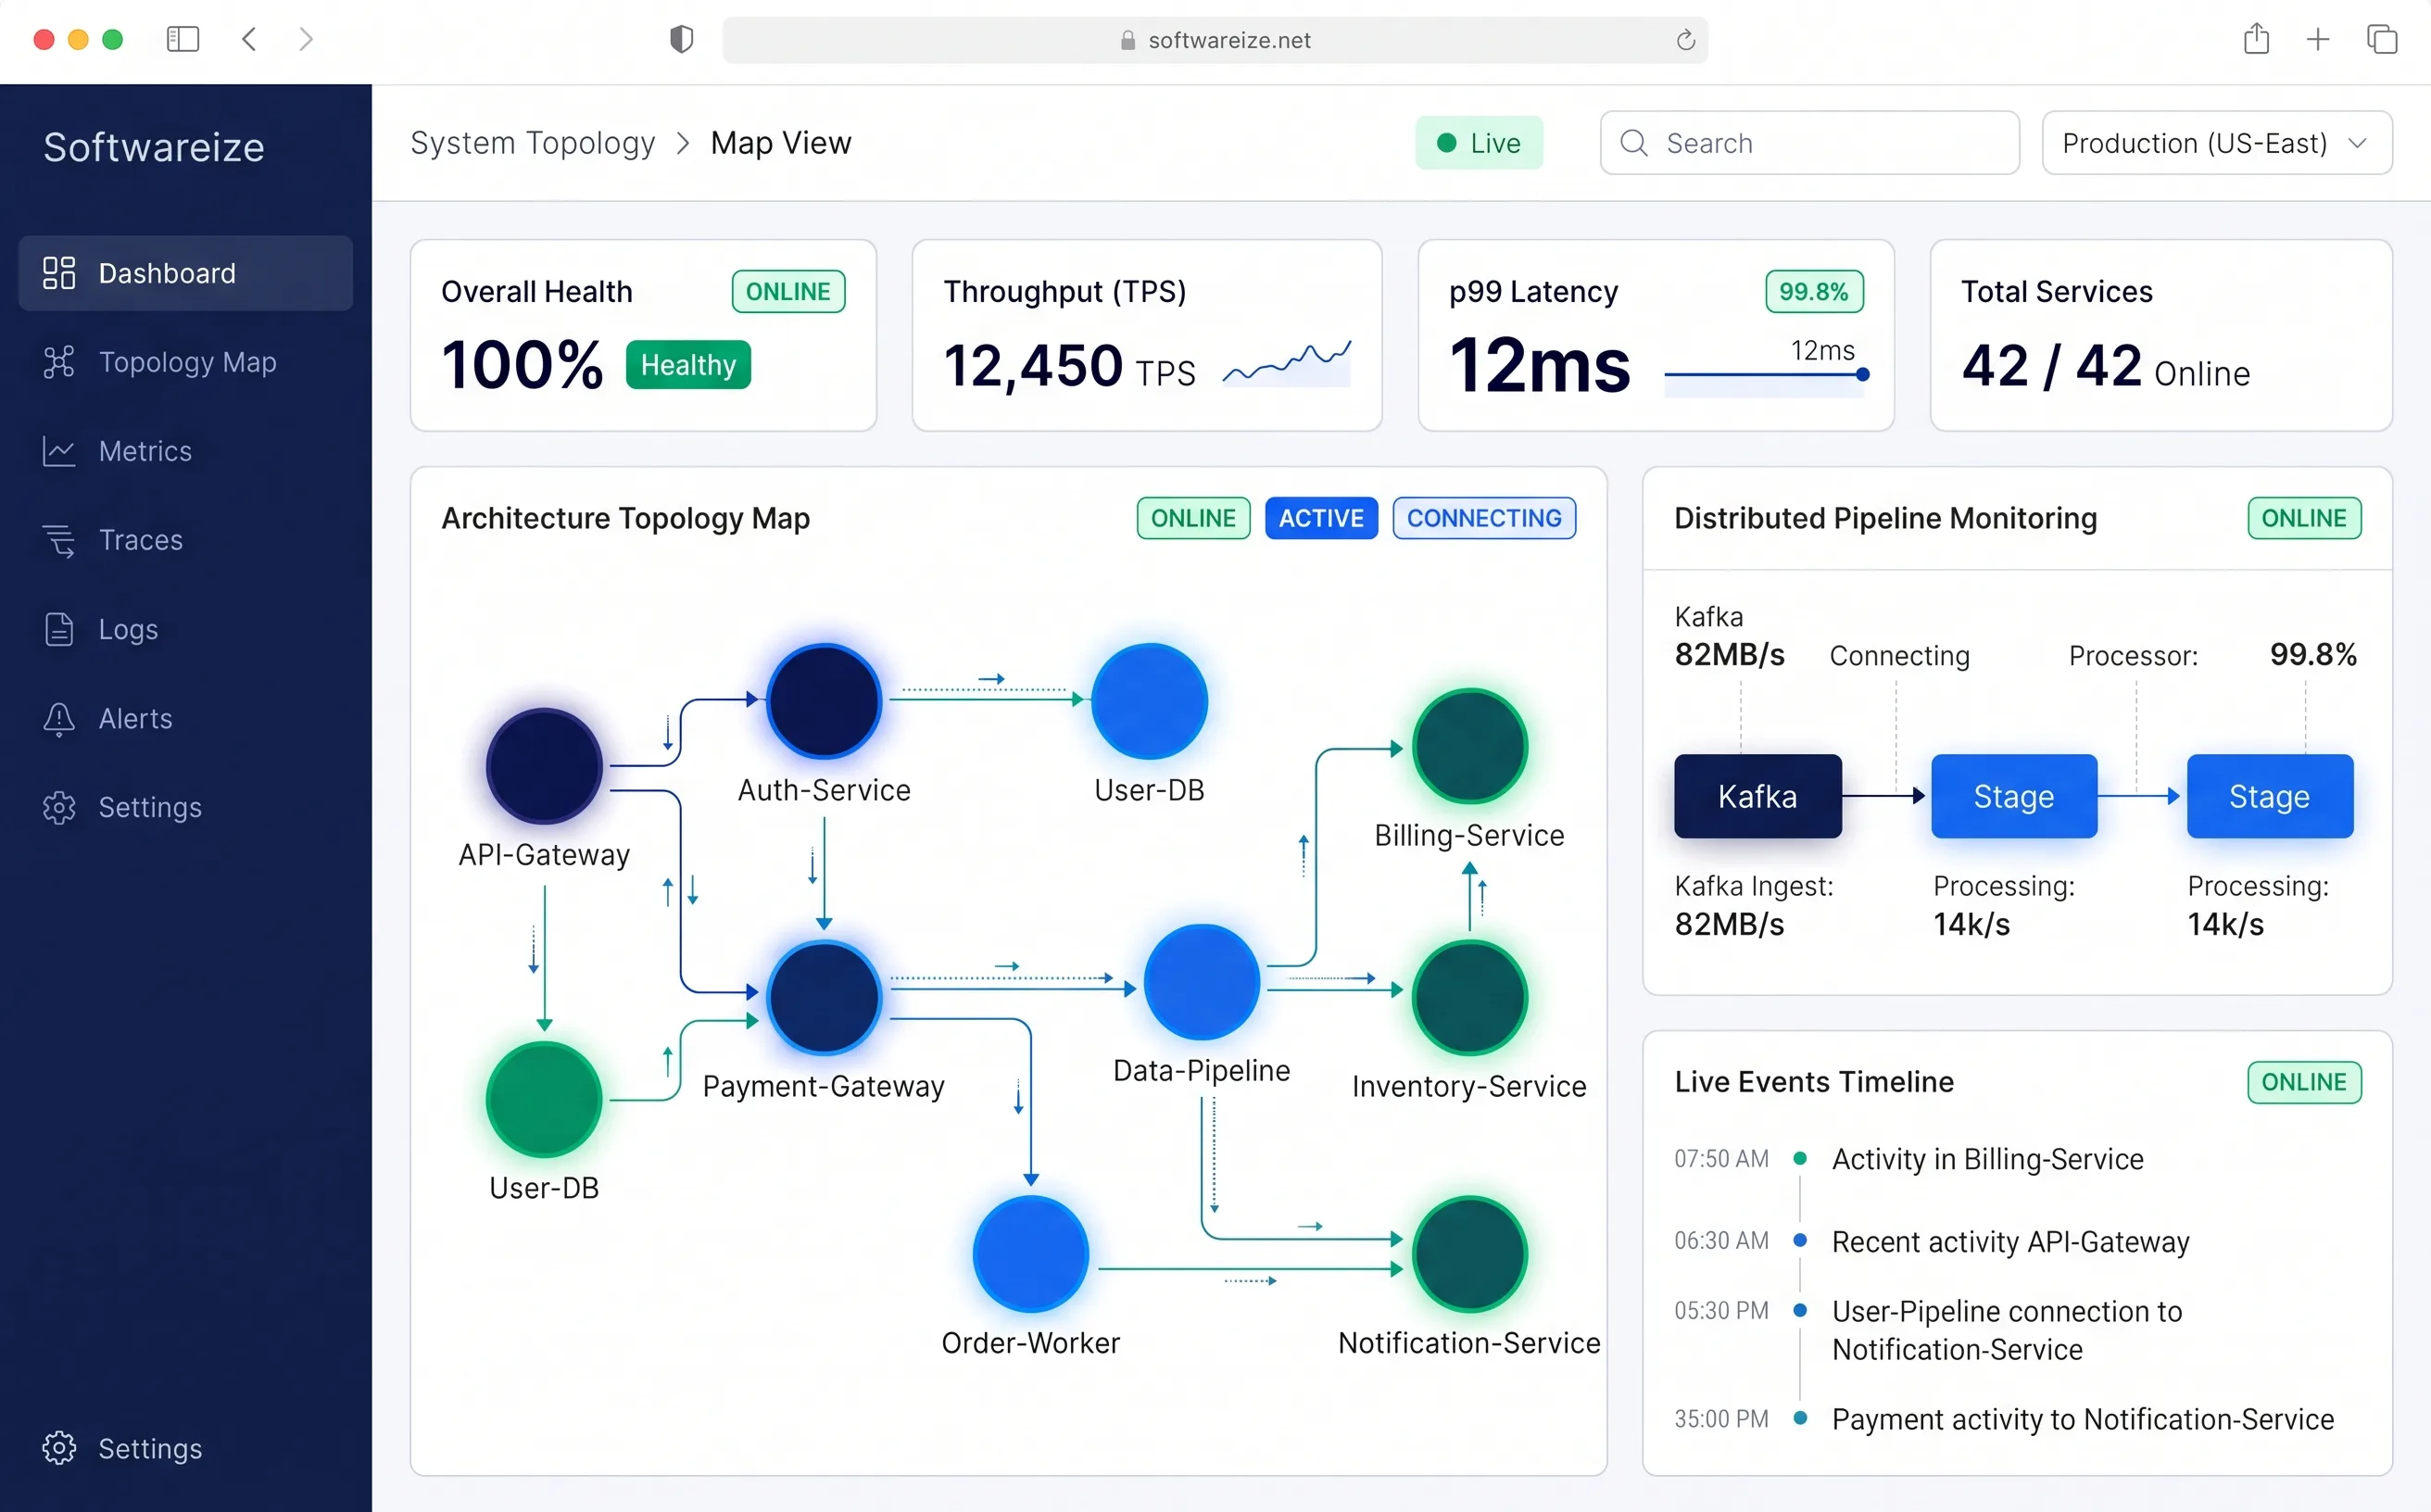2431x1512 pixels.
Task: Show the tab overview icon
Action: (x=2382, y=39)
